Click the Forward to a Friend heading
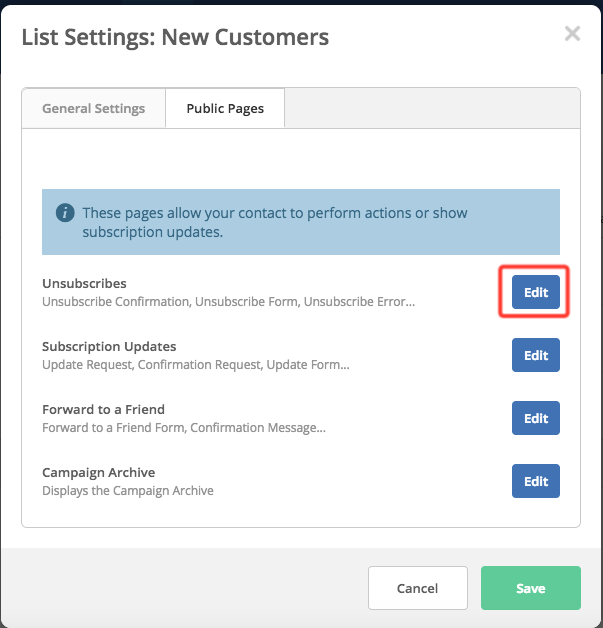603x628 pixels. tap(103, 409)
